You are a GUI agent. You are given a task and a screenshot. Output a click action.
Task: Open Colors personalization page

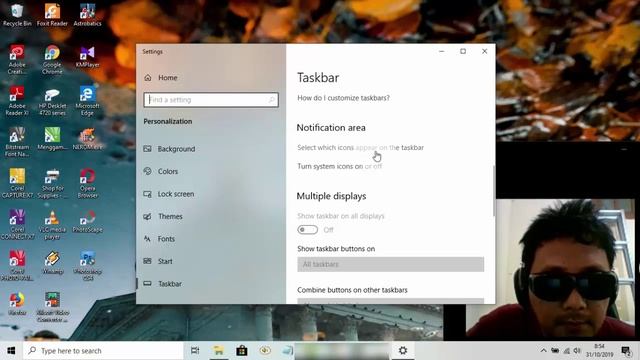click(x=168, y=171)
